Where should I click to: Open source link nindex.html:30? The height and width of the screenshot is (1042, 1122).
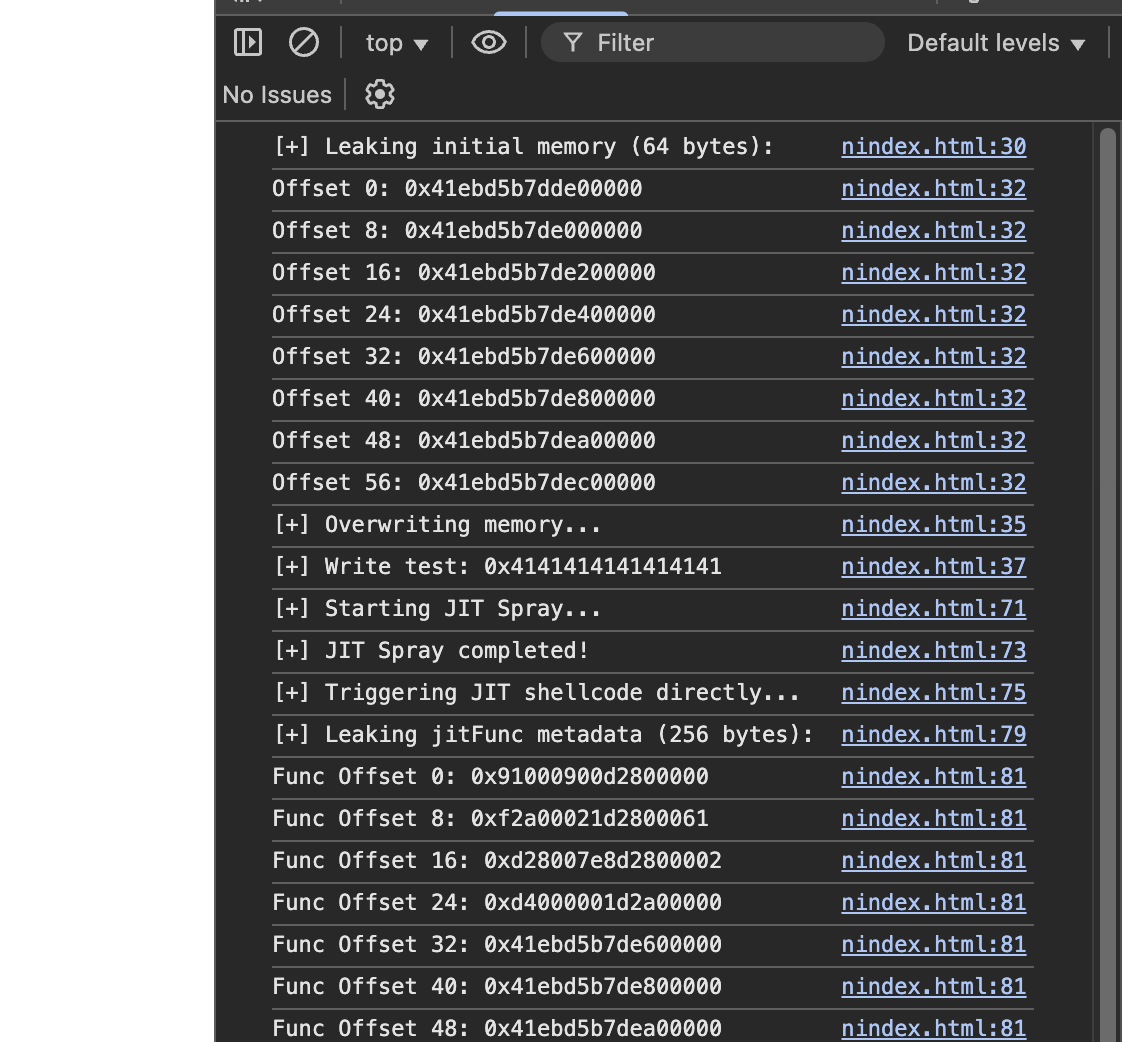click(x=933, y=147)
